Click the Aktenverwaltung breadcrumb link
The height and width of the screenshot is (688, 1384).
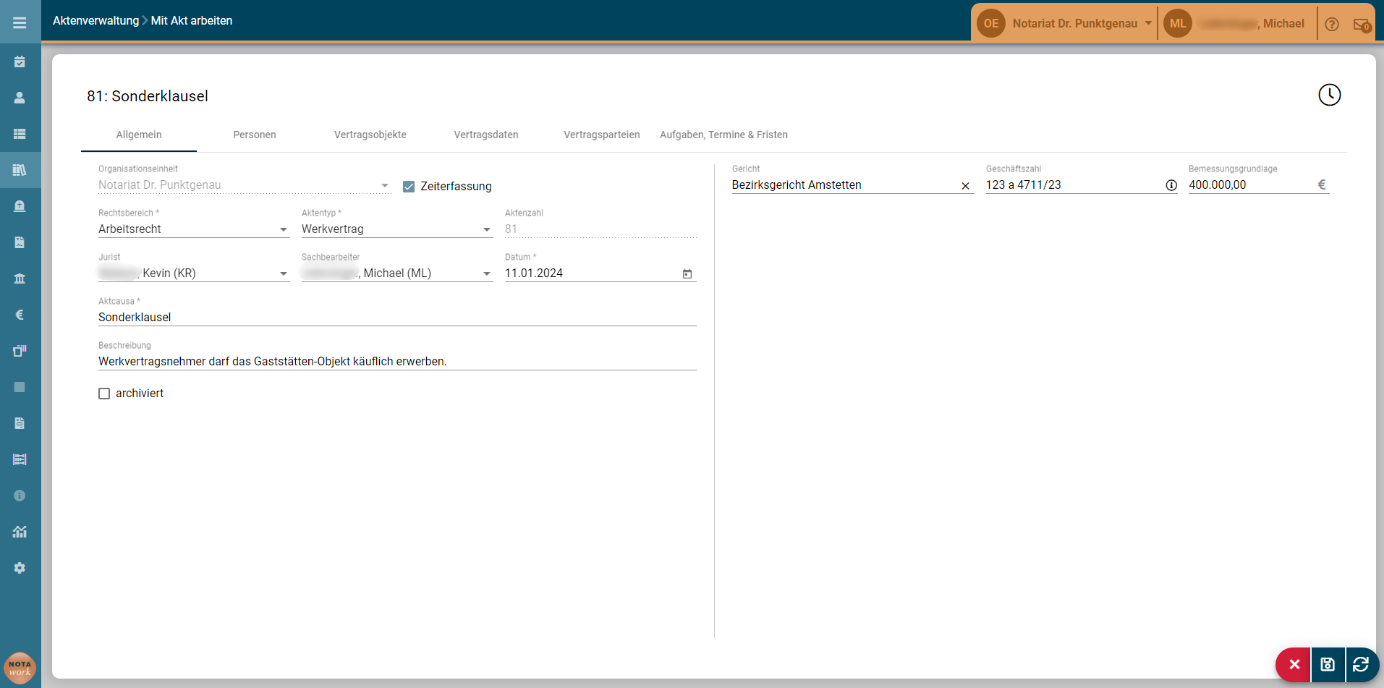[96, 20]
